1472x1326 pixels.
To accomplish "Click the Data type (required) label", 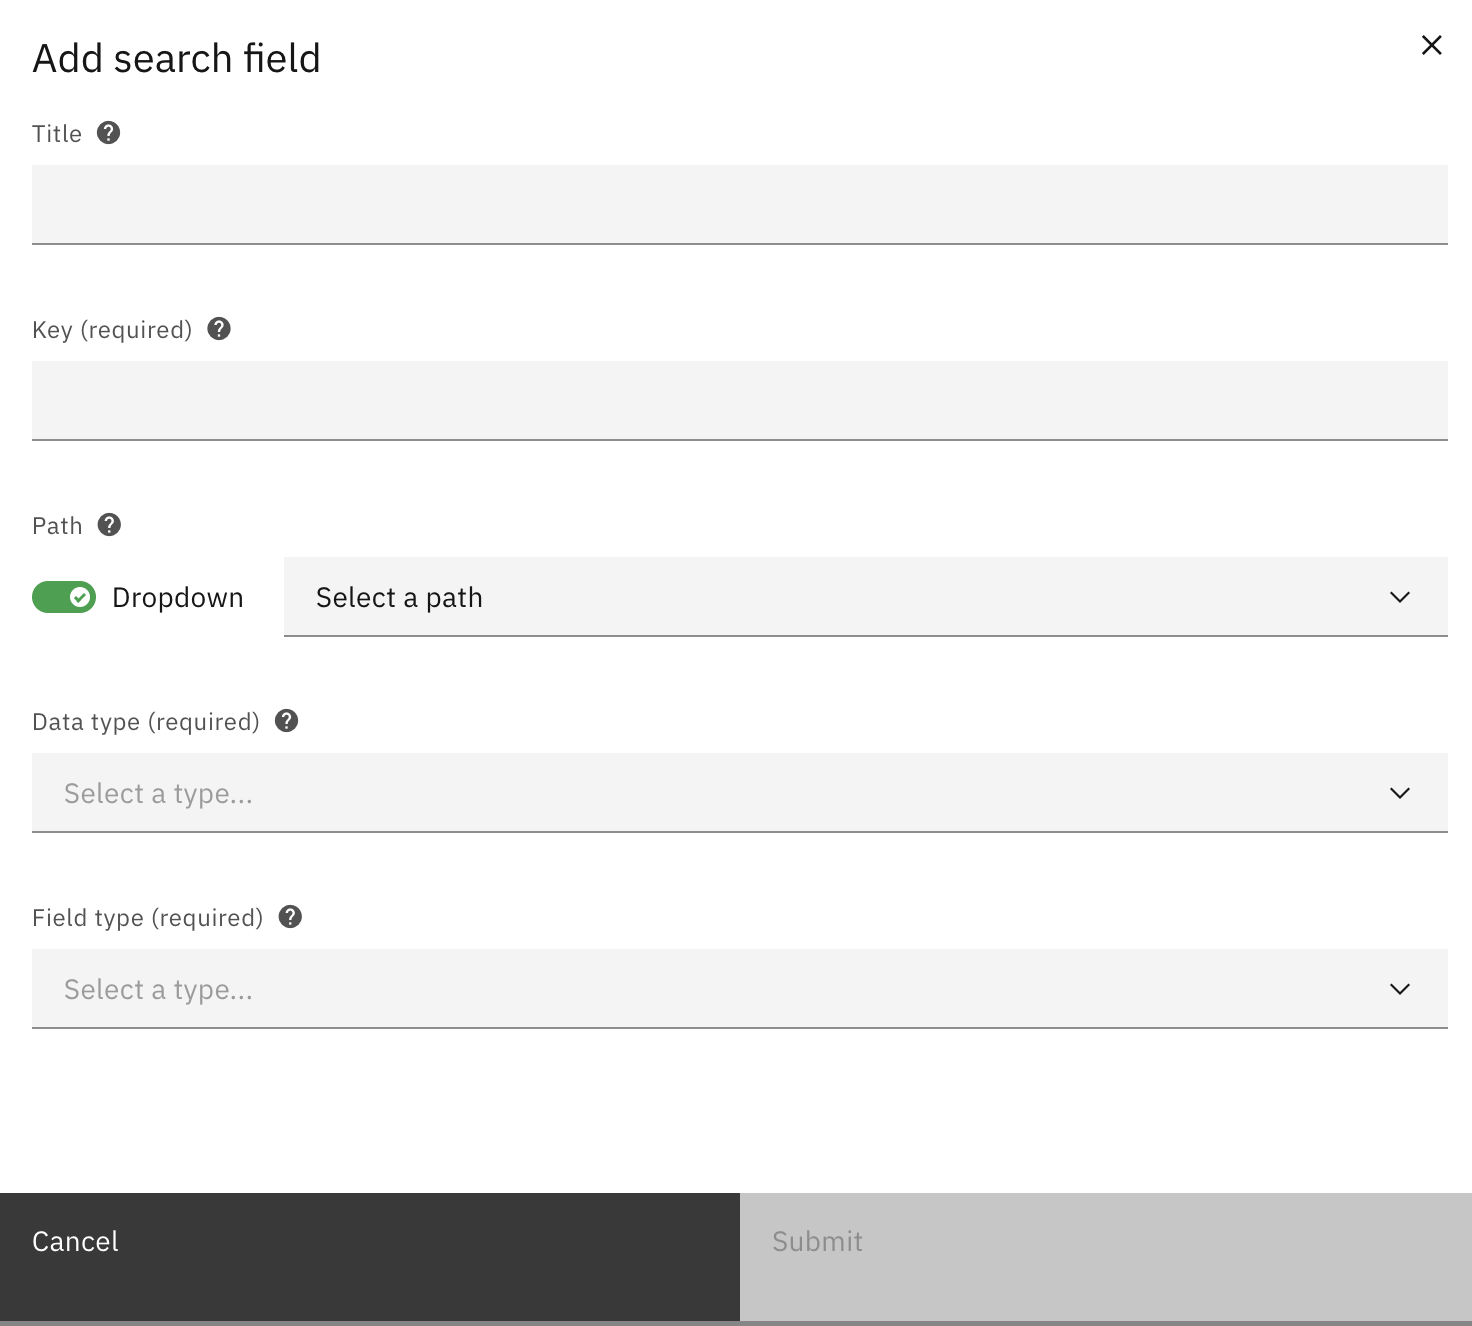I will click(x=146, y=722).
